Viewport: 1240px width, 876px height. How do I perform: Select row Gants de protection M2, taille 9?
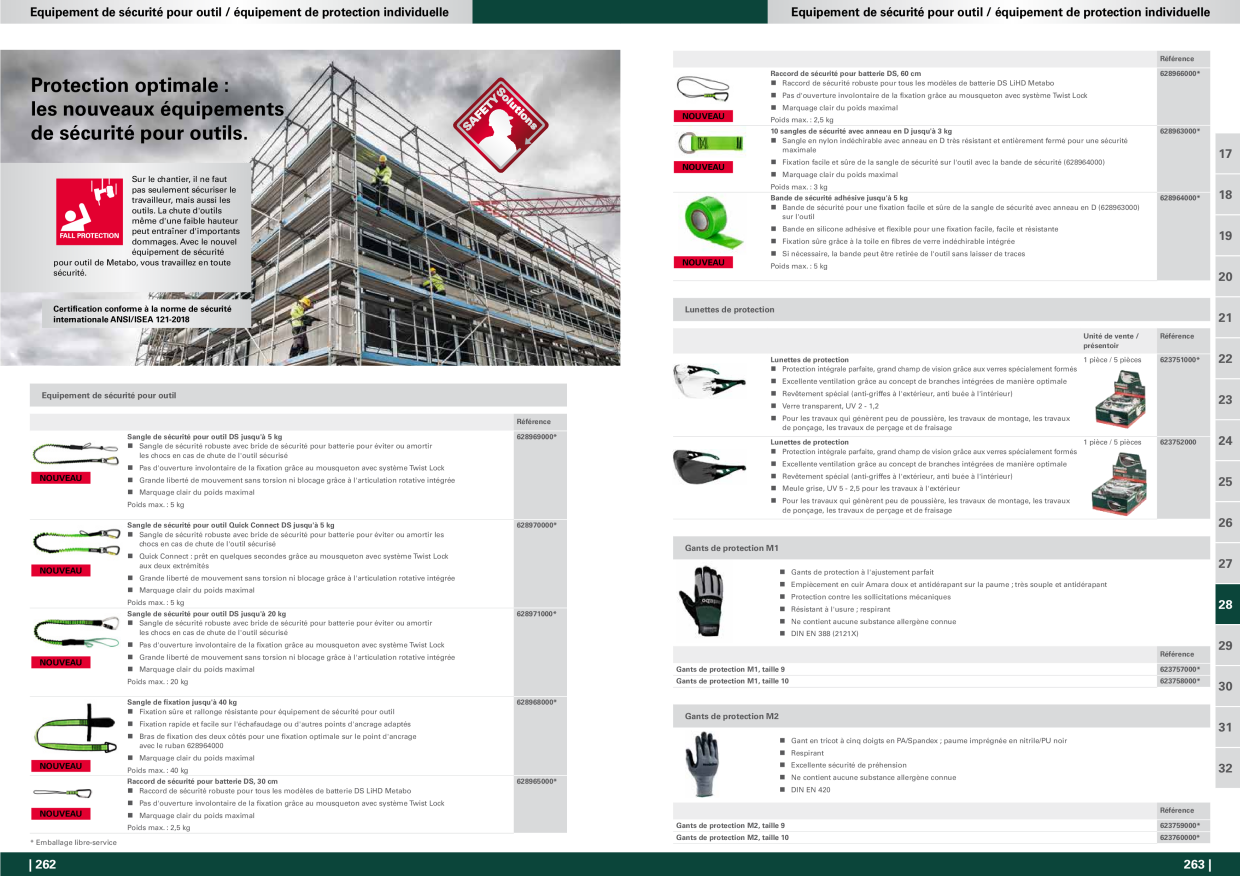[941, 825]
